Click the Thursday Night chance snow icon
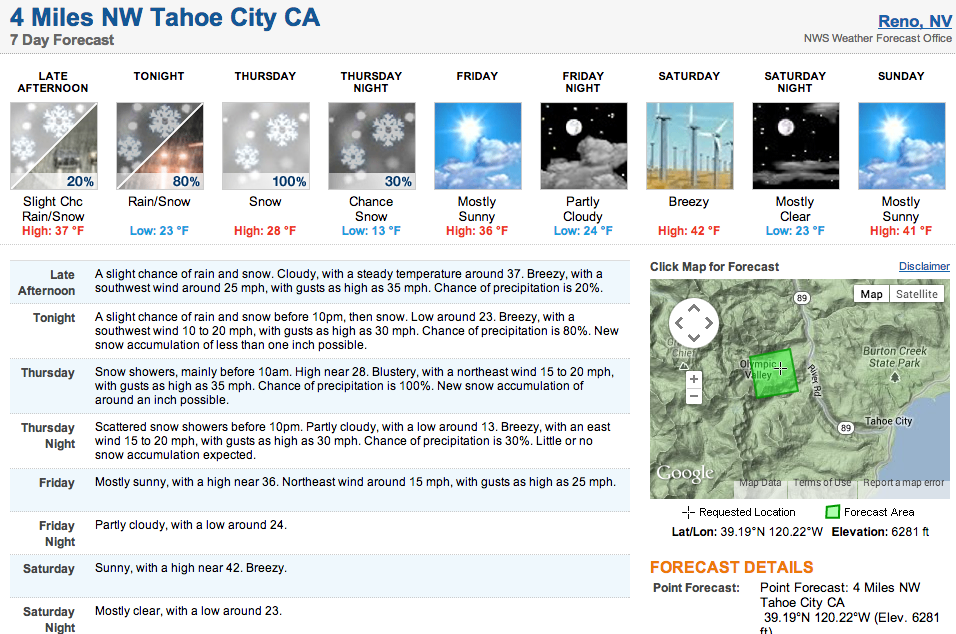The image size is (956, 634). coord(372,146)
